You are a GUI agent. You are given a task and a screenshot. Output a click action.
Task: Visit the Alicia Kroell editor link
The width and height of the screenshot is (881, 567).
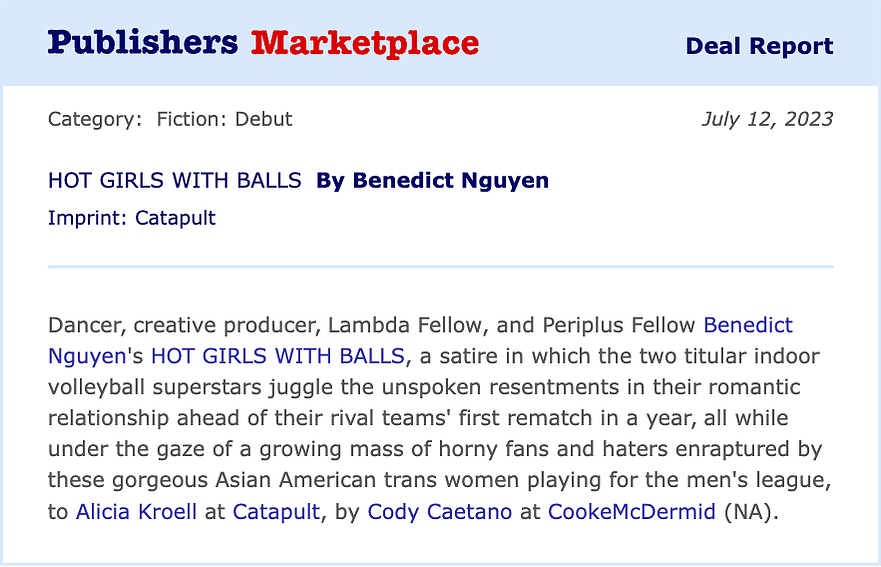pyautogui.click(x=136, y=512)
